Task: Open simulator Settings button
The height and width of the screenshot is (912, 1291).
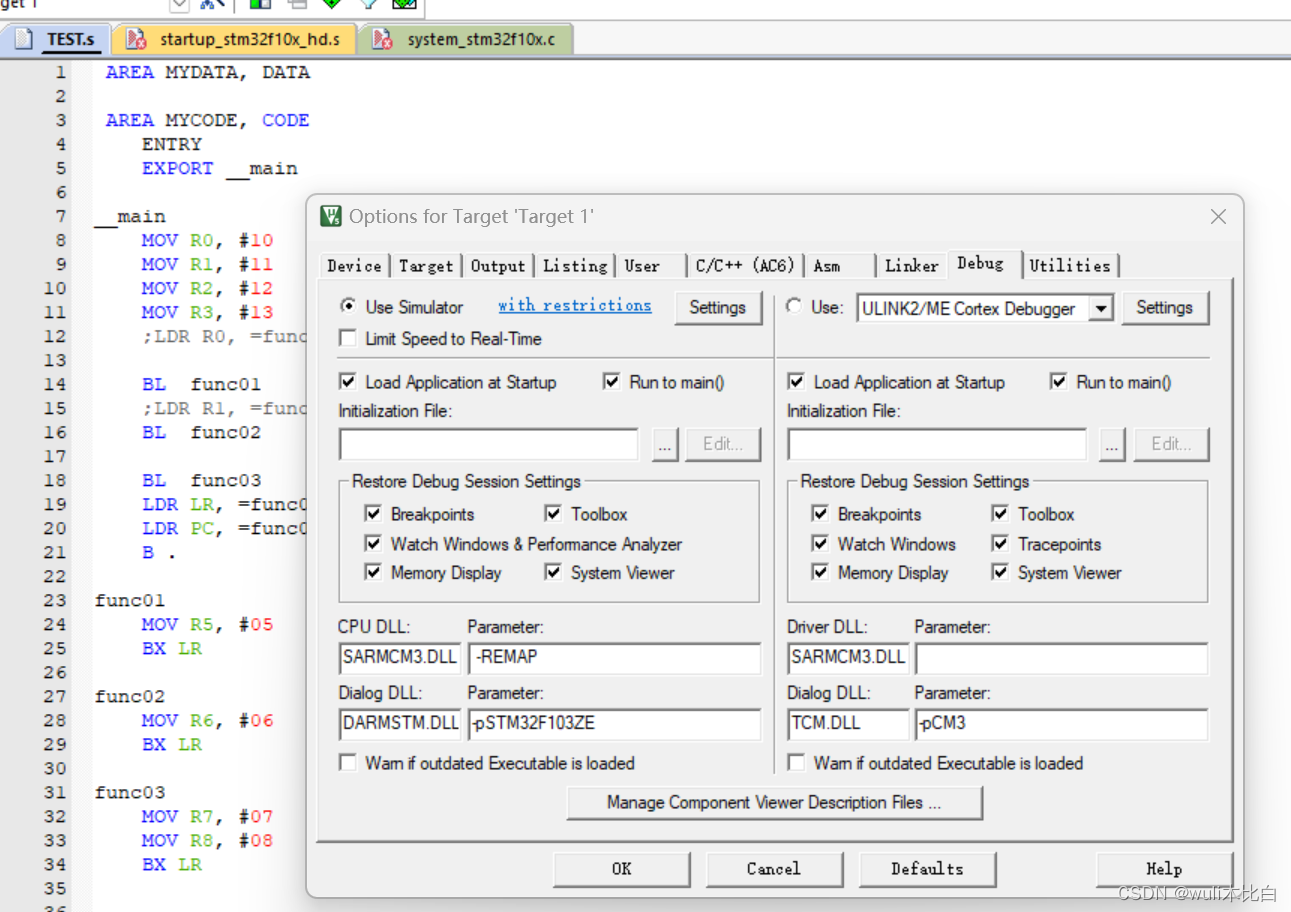Action: tap(717, 307)
